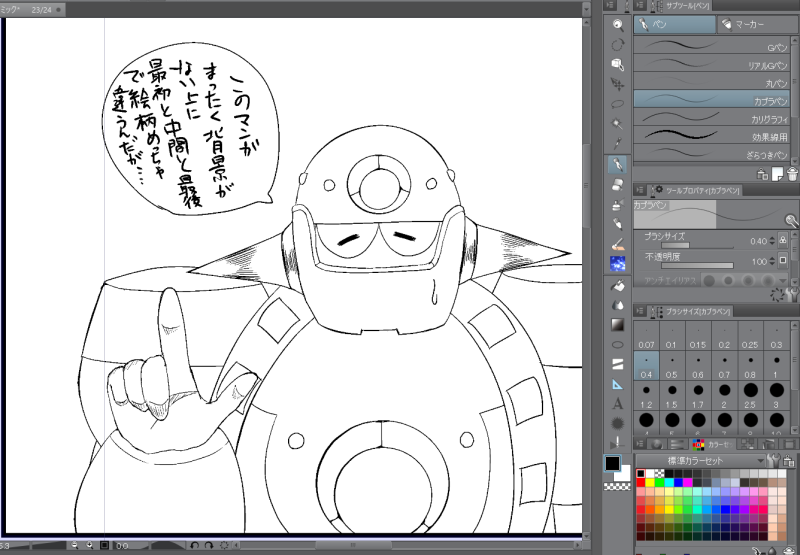The width and height of the screenshot is (800, 555).
Task: Choose the リアルGペン sub tool
Action: tap(712, 63)
